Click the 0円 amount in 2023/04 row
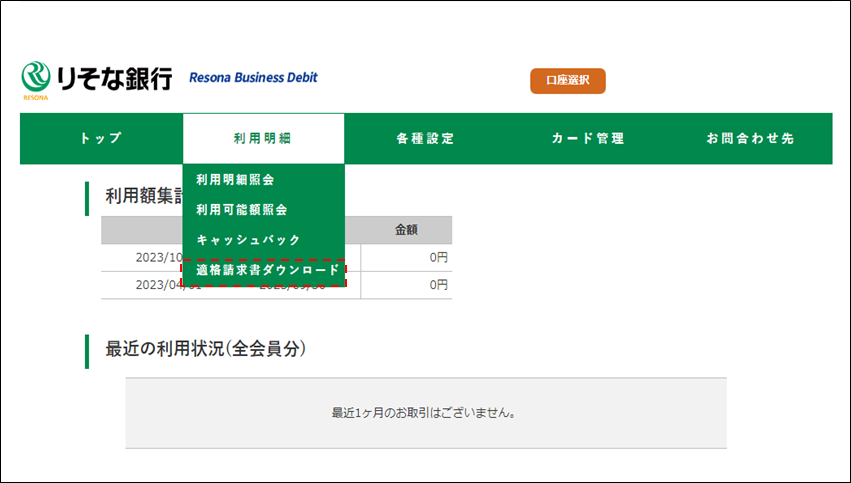 click(439, 284)
